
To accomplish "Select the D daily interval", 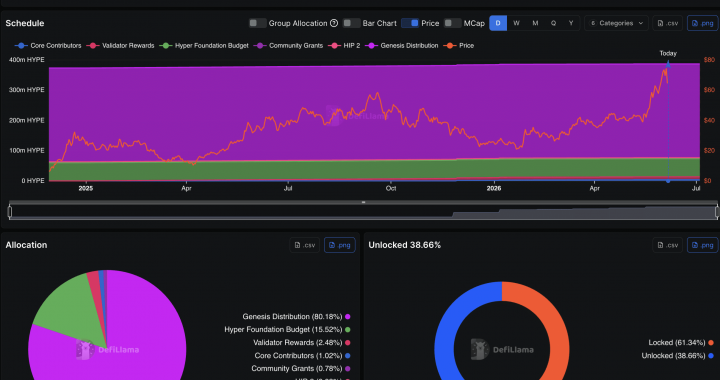I will click(x=498, y=23).
